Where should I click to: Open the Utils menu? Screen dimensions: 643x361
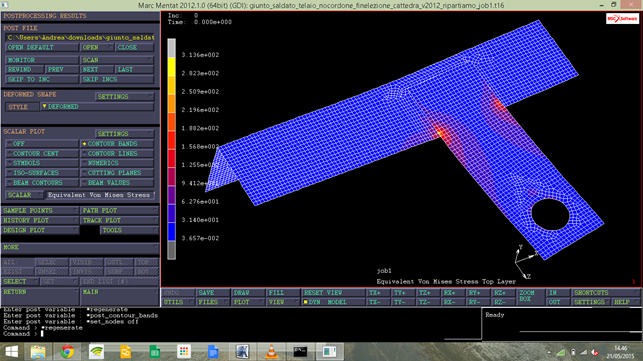point(178,302)
